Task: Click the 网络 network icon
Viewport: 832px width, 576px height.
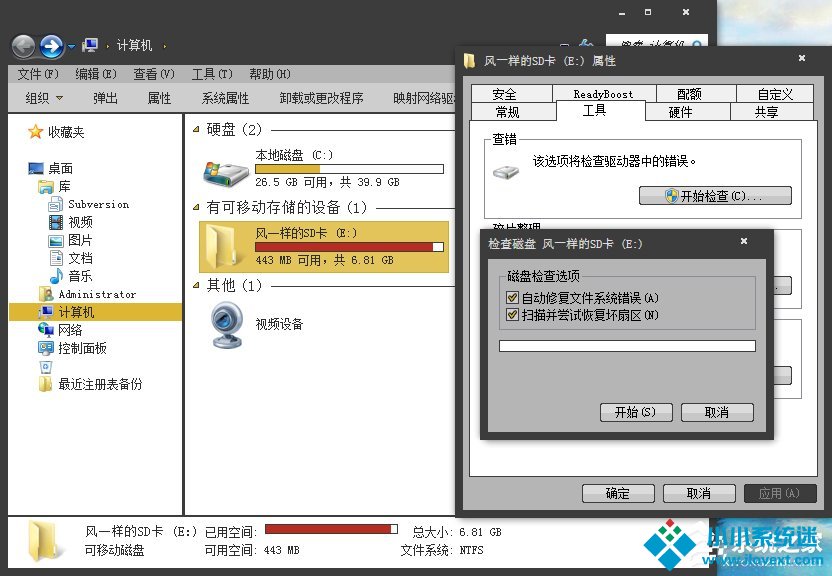Action: point(46,330)
